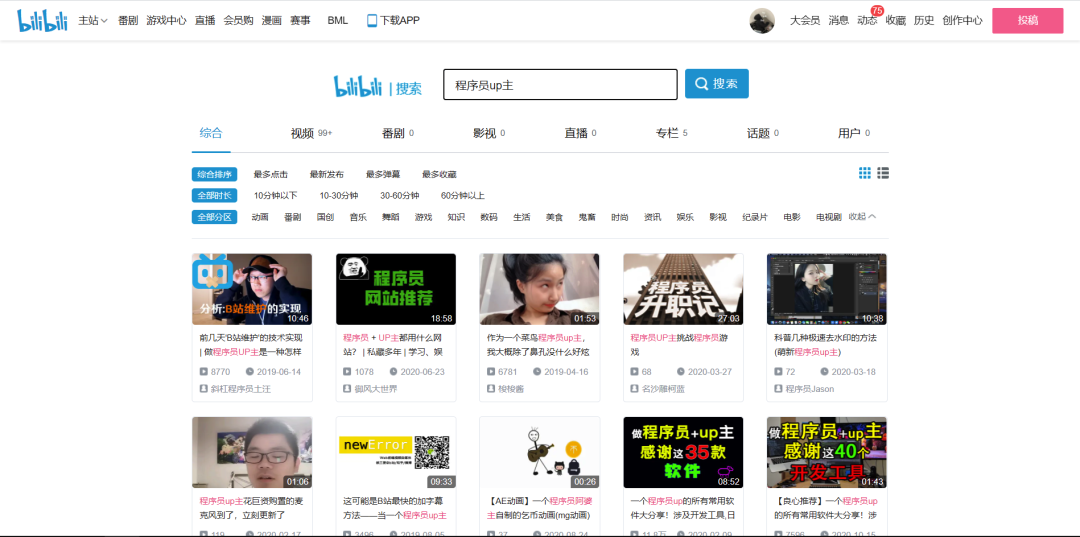The height and width of the screenshot is (537, 1080).
Task: Open 创作中心 in top navigation
Action: 962,21
